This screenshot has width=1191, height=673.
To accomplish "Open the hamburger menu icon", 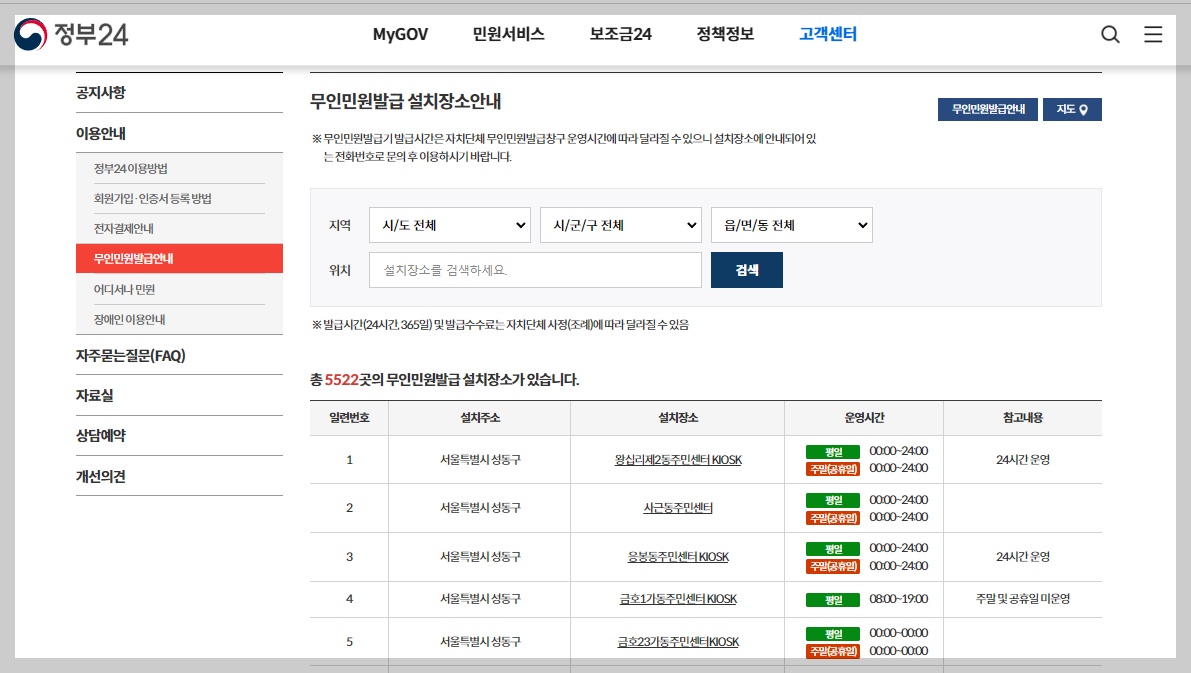I will (1153, 33).
